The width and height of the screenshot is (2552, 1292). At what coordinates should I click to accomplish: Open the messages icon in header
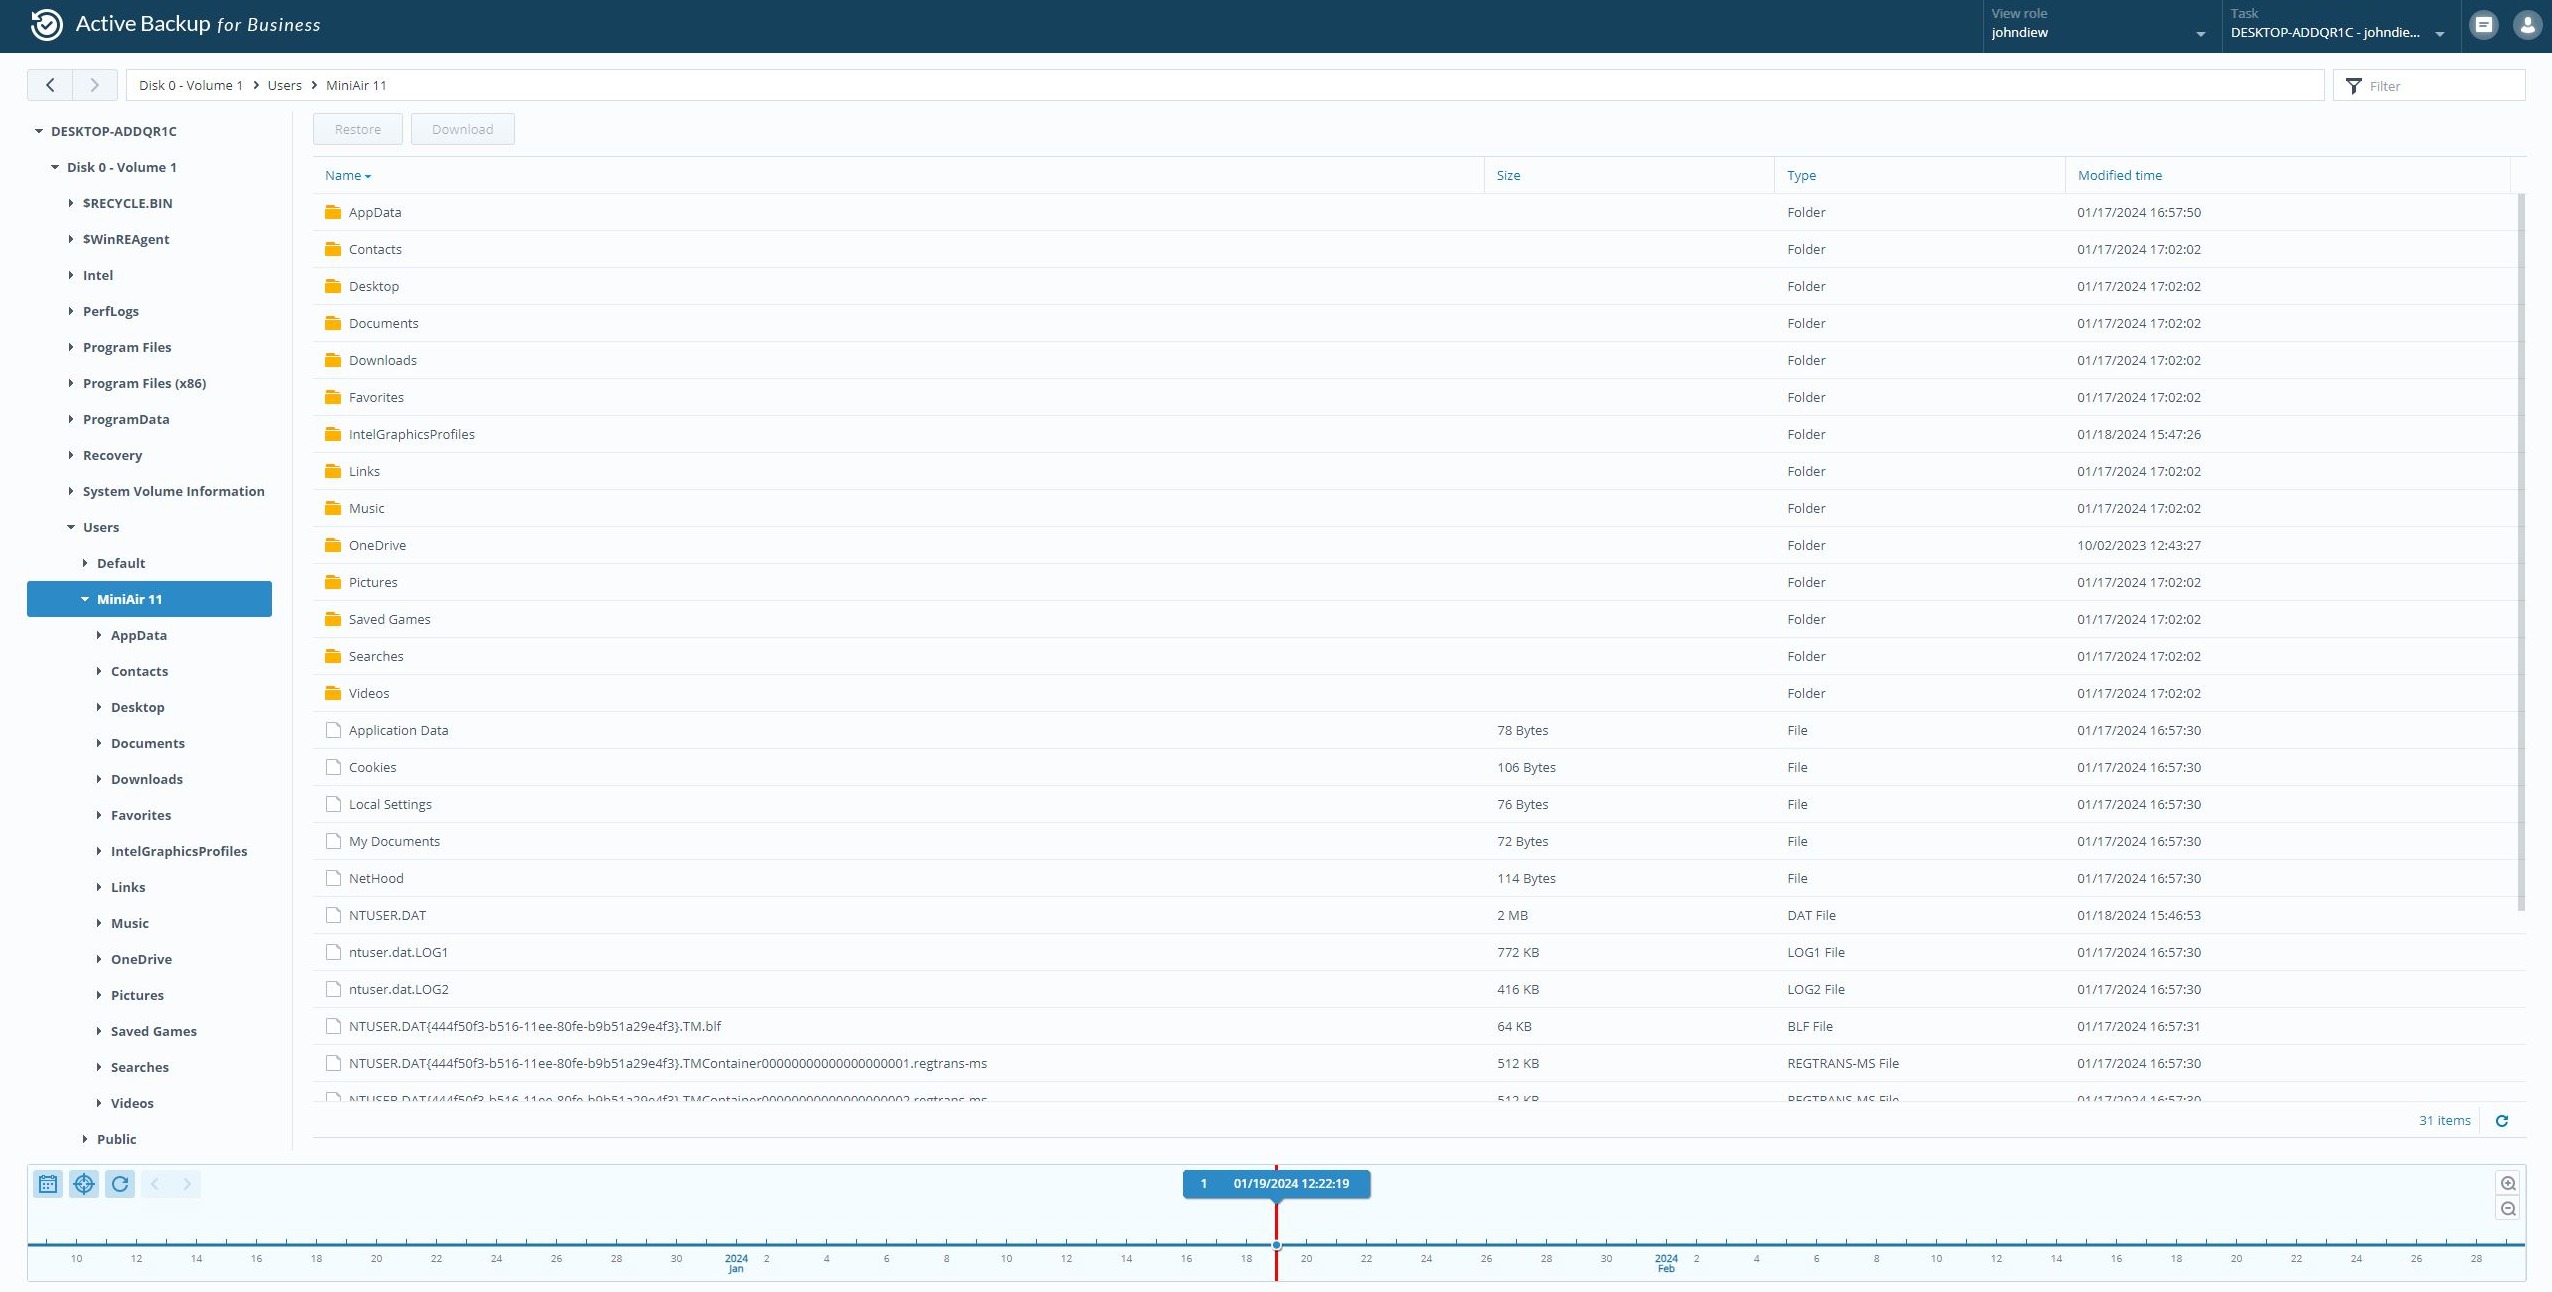[x=2484, y=25]
